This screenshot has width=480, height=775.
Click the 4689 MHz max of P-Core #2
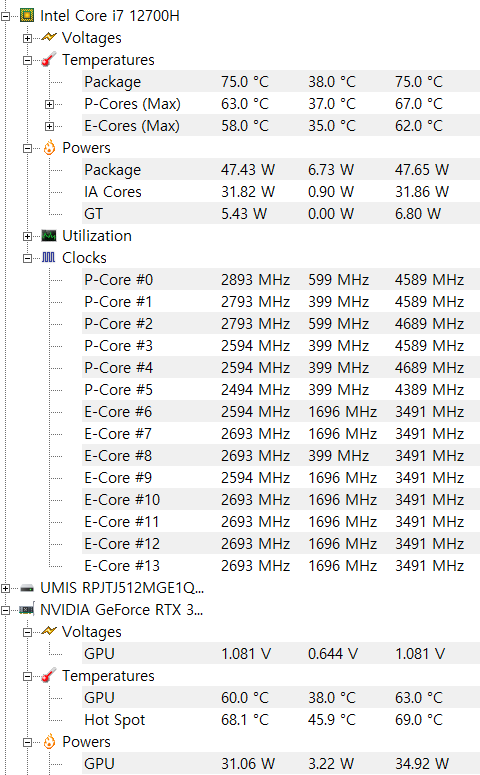[429, 324]
